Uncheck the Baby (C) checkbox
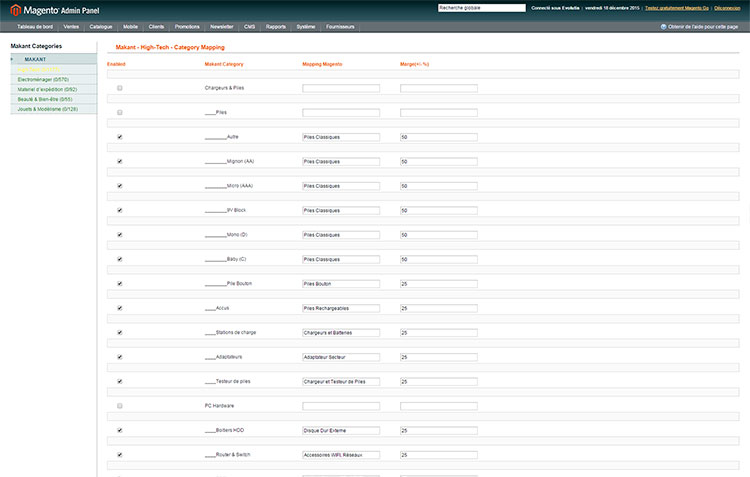The image size is (750, 477). (x=120, y=259)
